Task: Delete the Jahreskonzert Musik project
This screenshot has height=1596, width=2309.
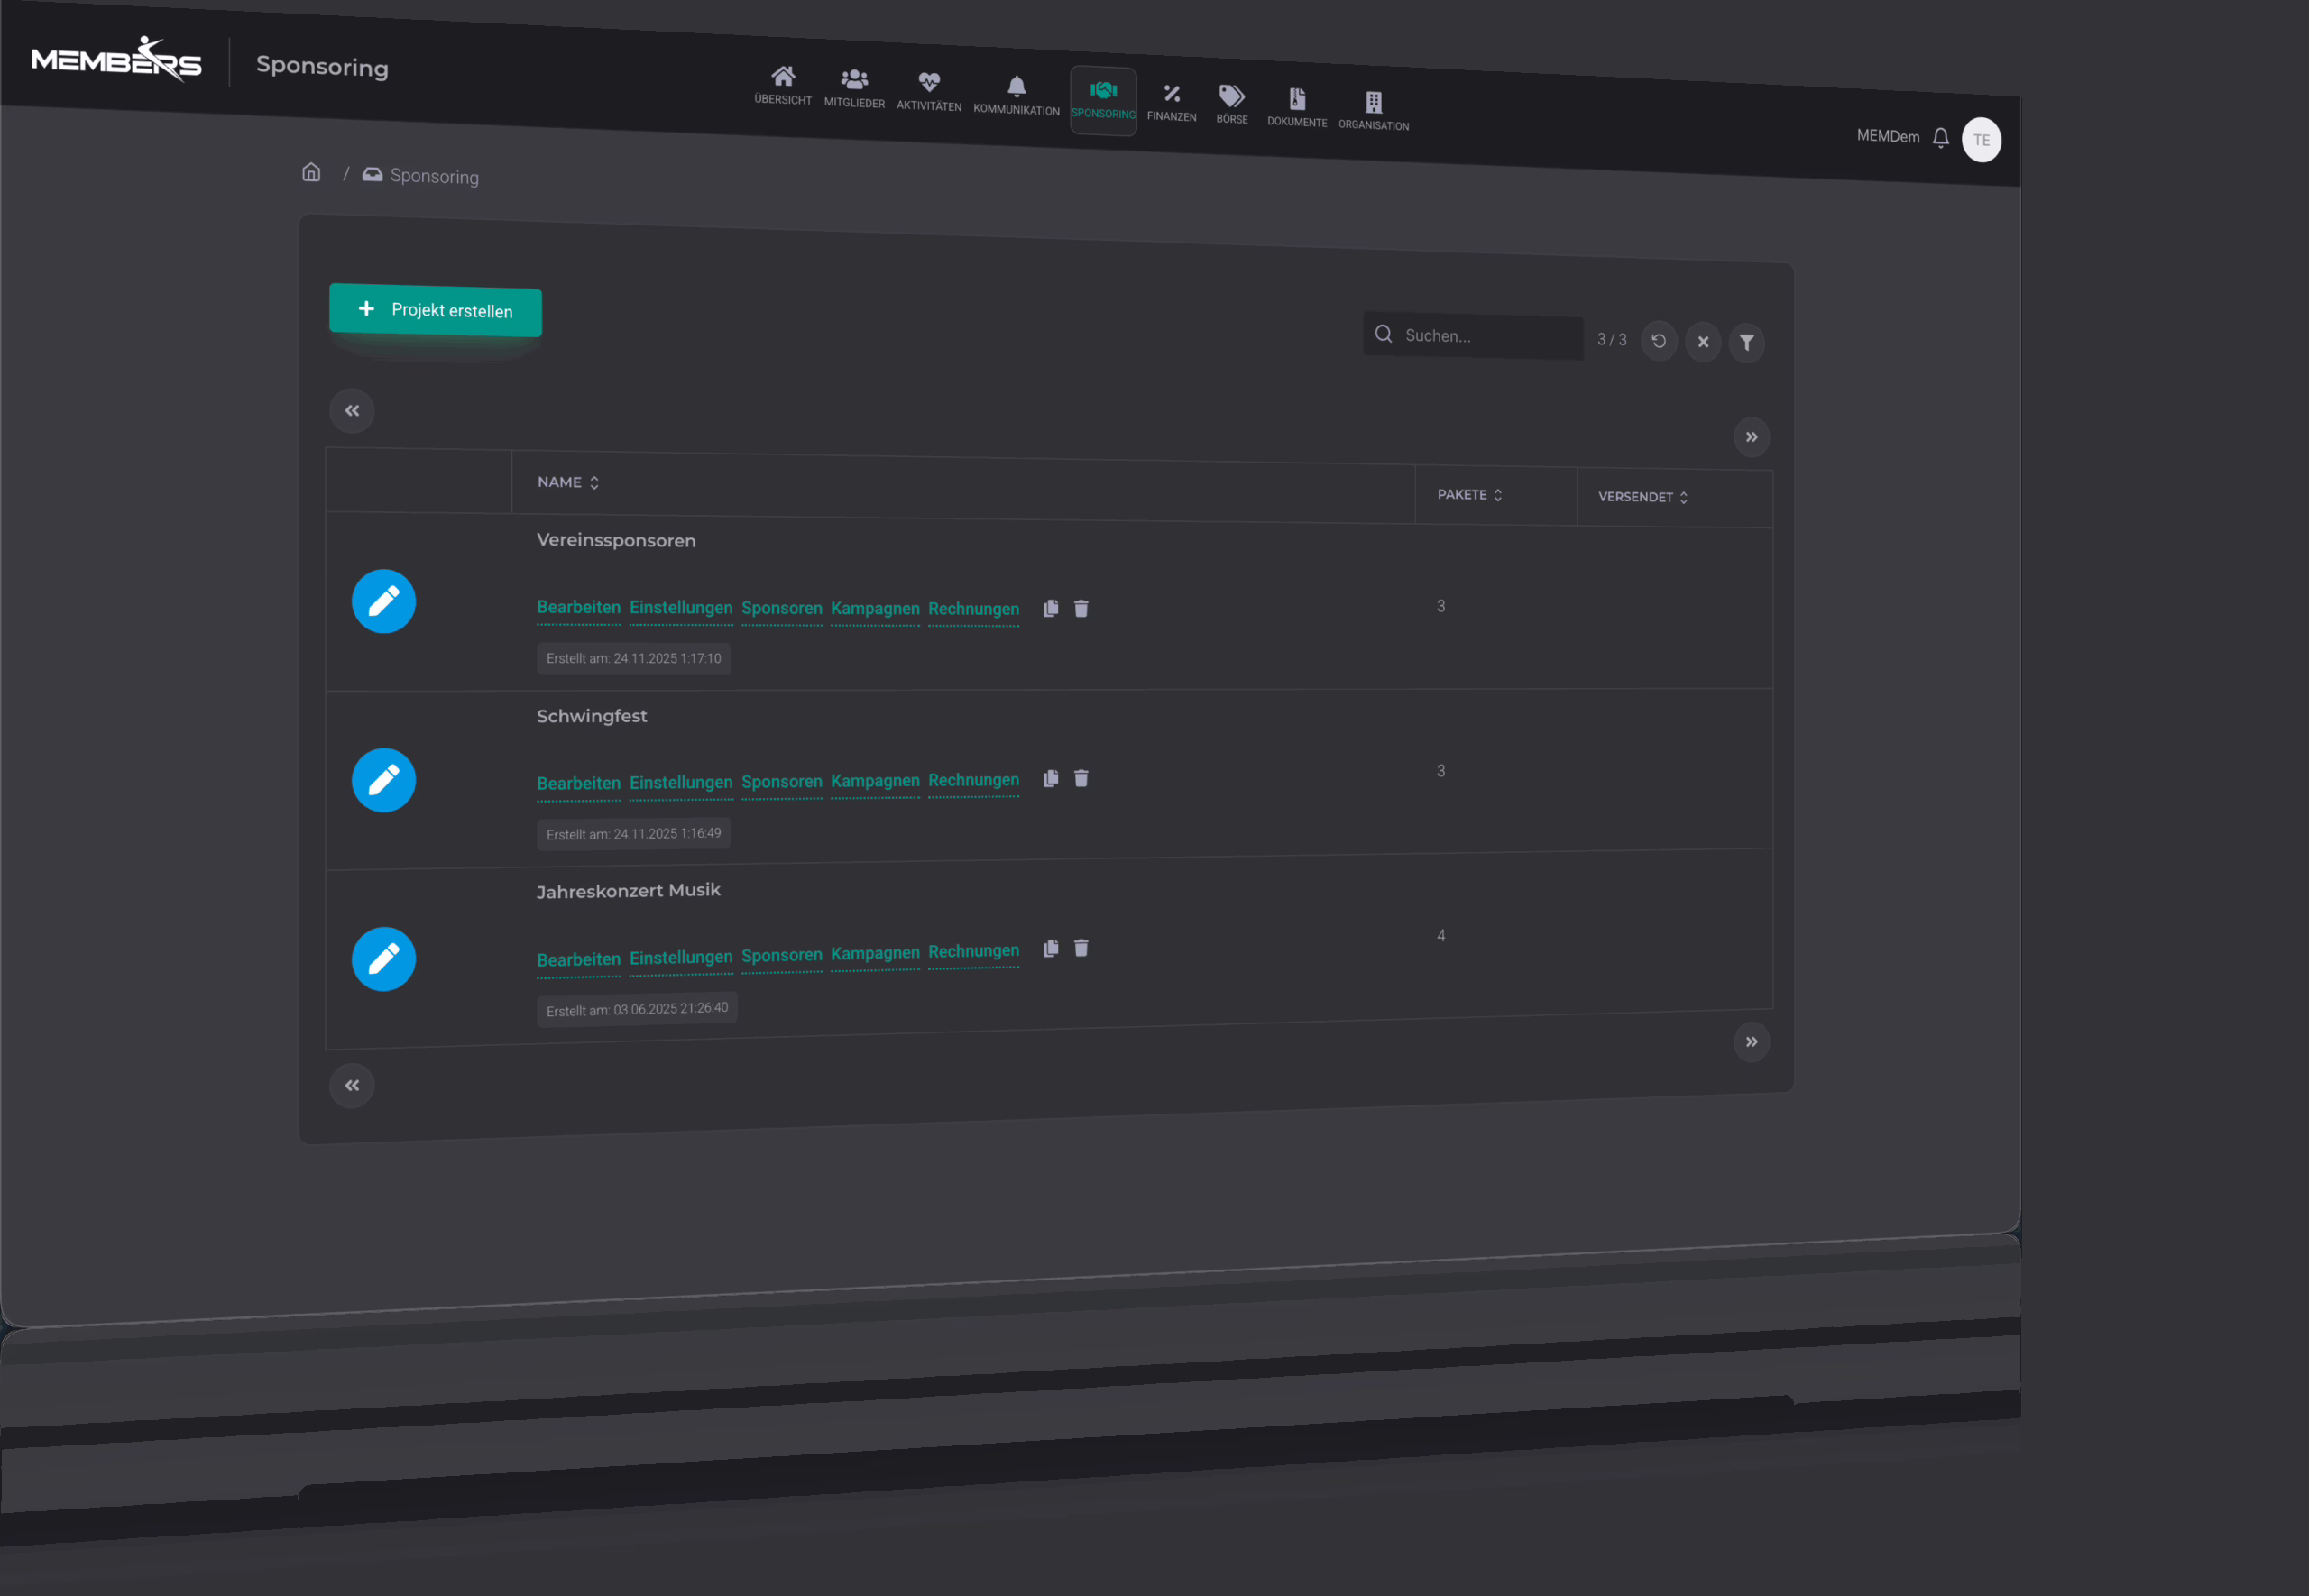Action: [1081, 948]
